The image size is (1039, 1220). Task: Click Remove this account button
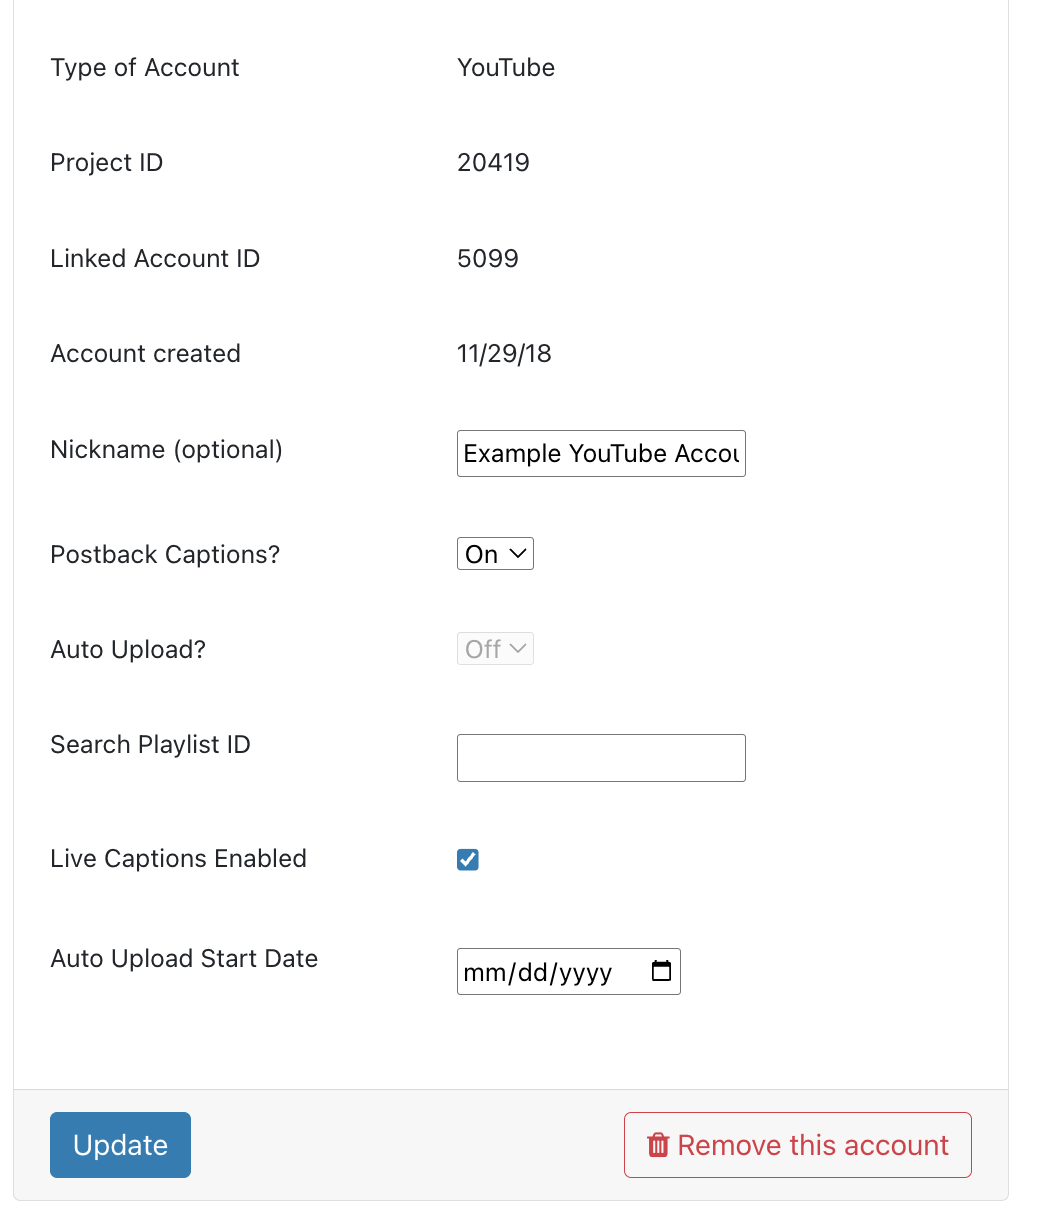(798, 1145)
